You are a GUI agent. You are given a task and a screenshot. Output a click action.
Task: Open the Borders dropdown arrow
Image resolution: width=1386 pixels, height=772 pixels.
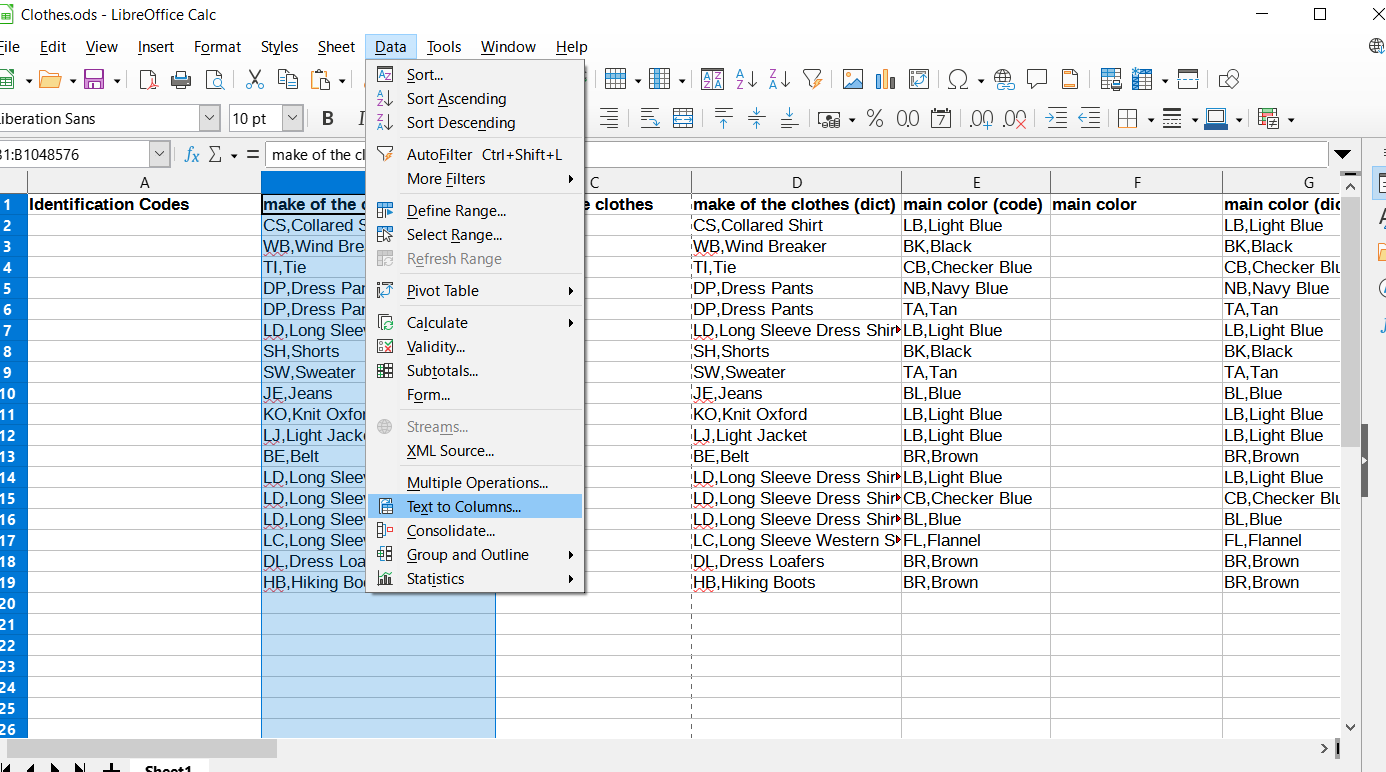1150,120
